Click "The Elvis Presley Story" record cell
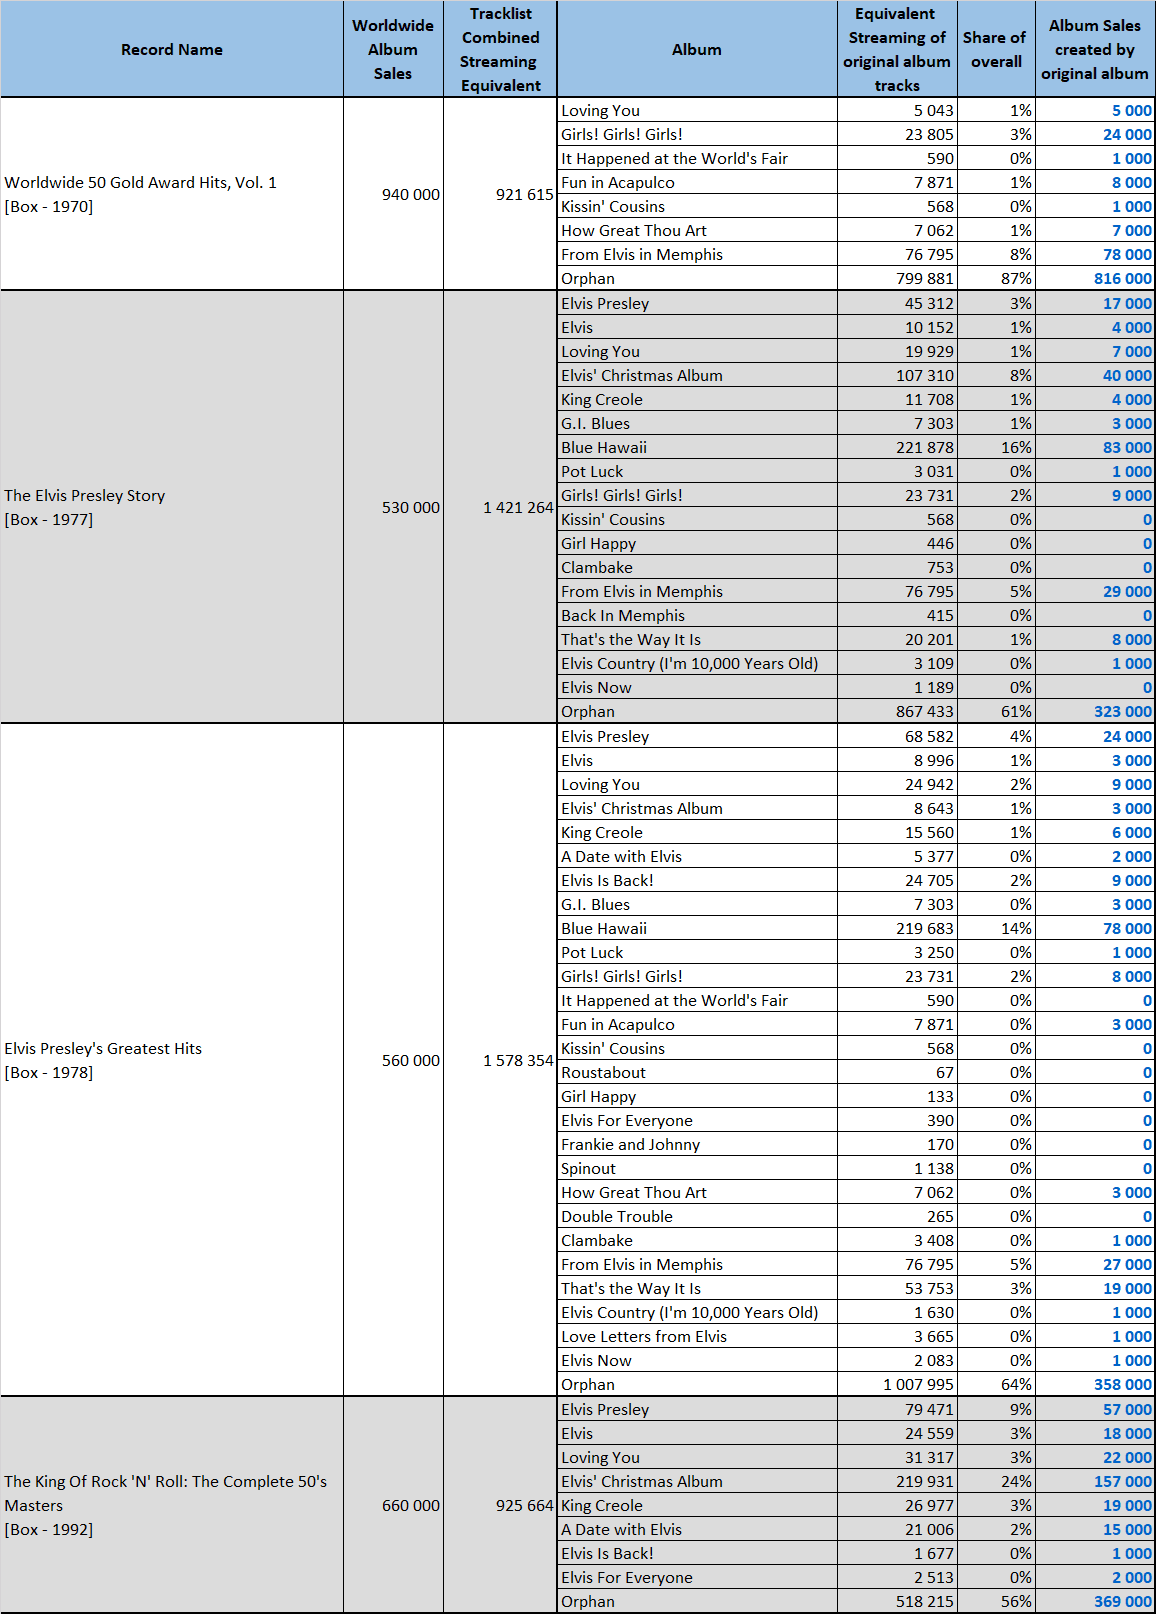The height and width of the screenshot is (1614, 1156). (172, 507)
